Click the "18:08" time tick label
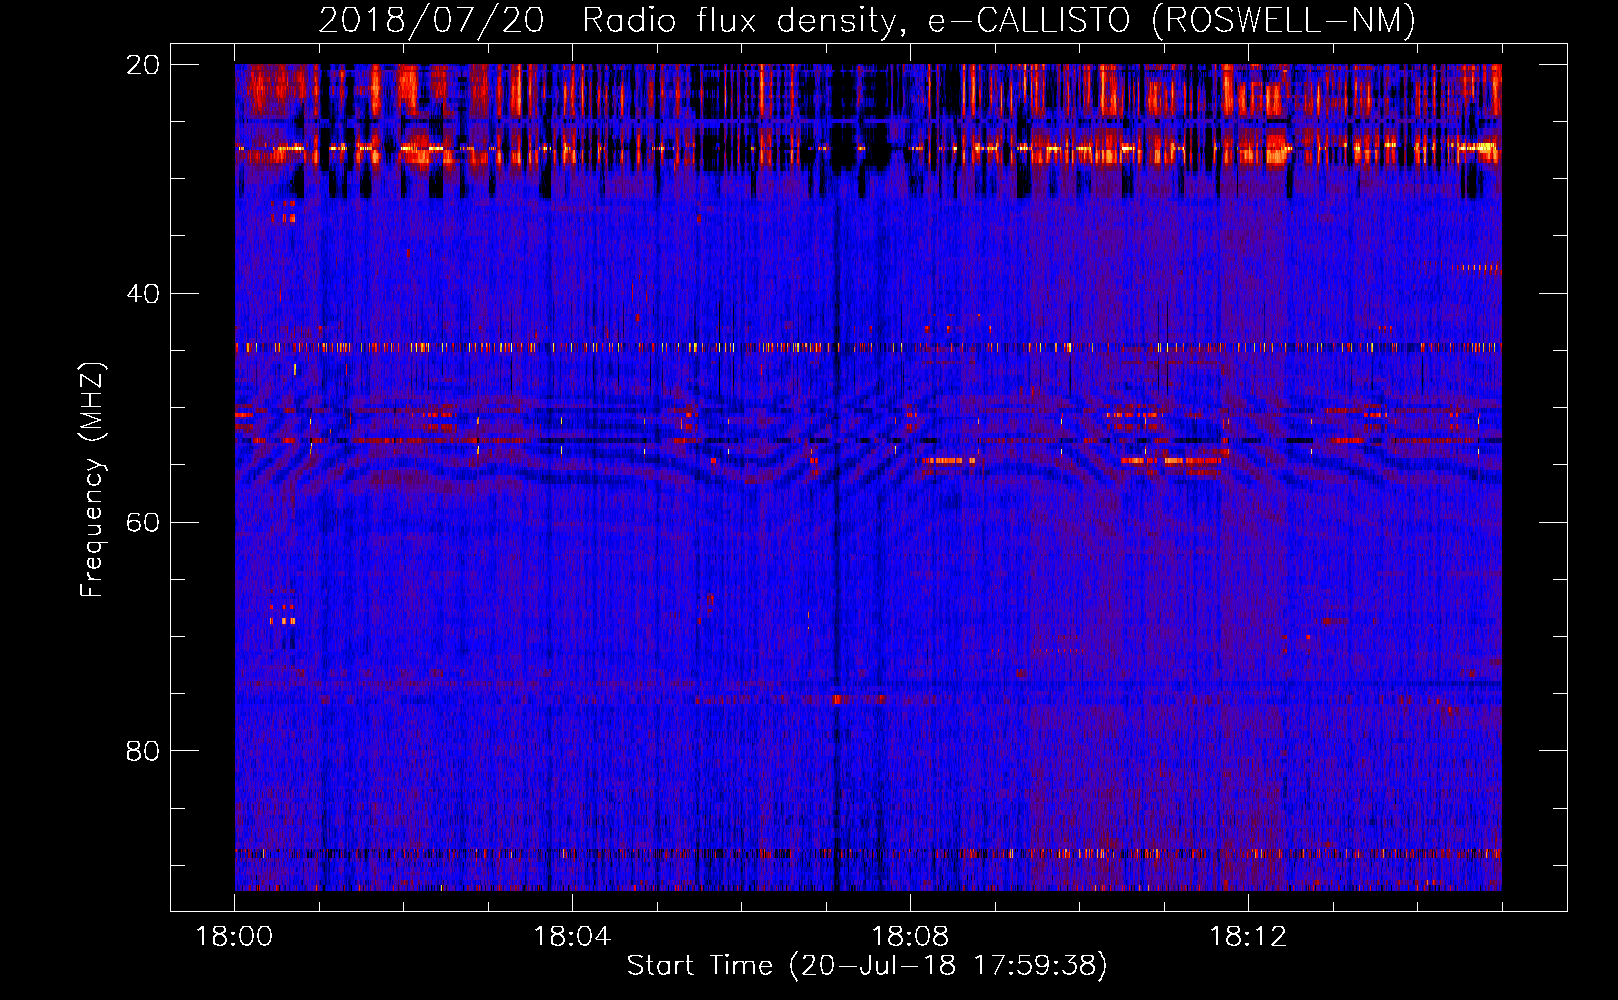The width and height of the screenshot is (1618, 1000). coord(910,936)
